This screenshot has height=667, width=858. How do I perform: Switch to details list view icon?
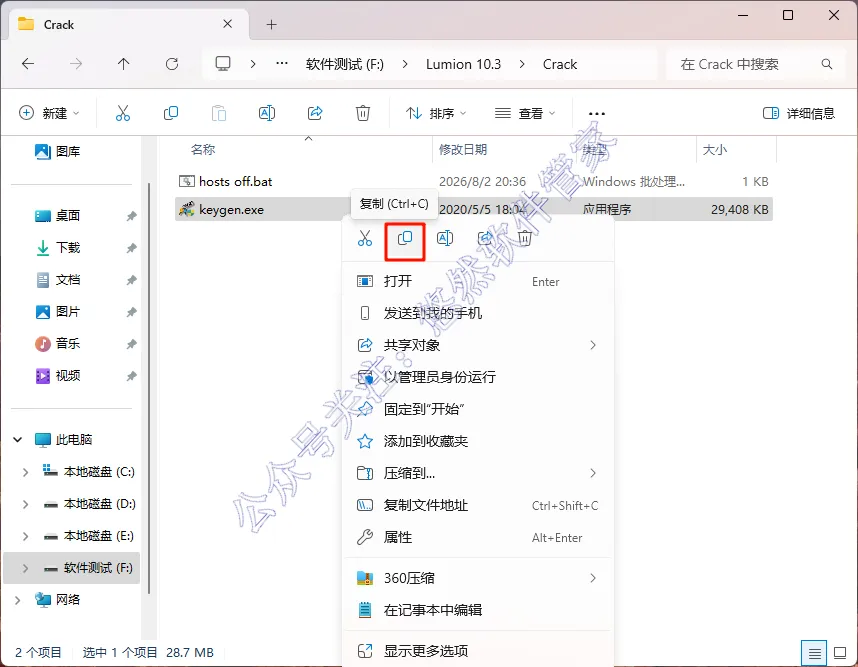814,653
